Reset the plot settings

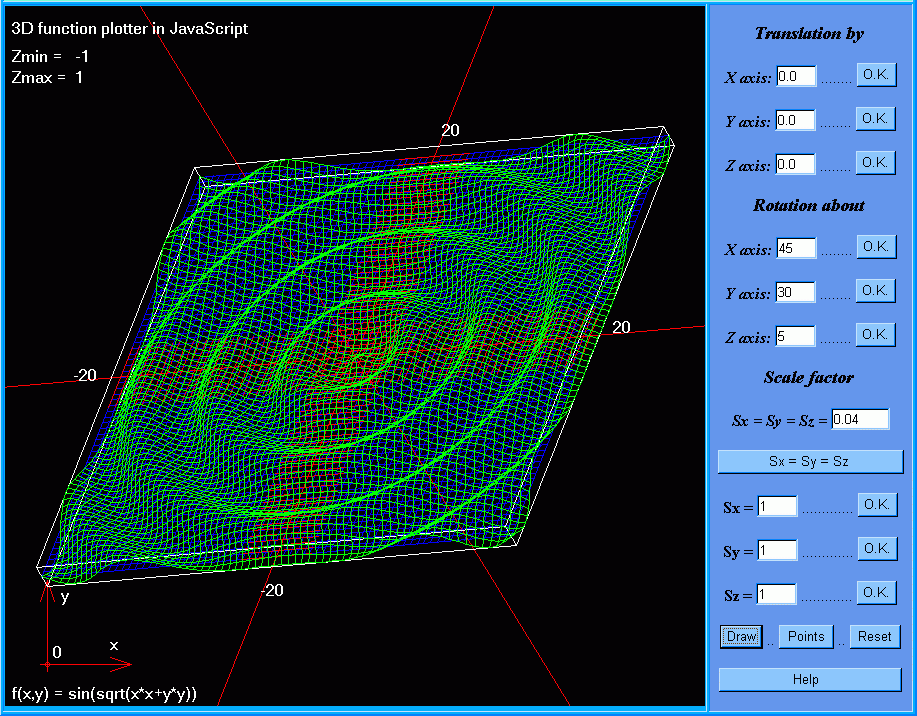pyautogui.click(x=874, y=637)
